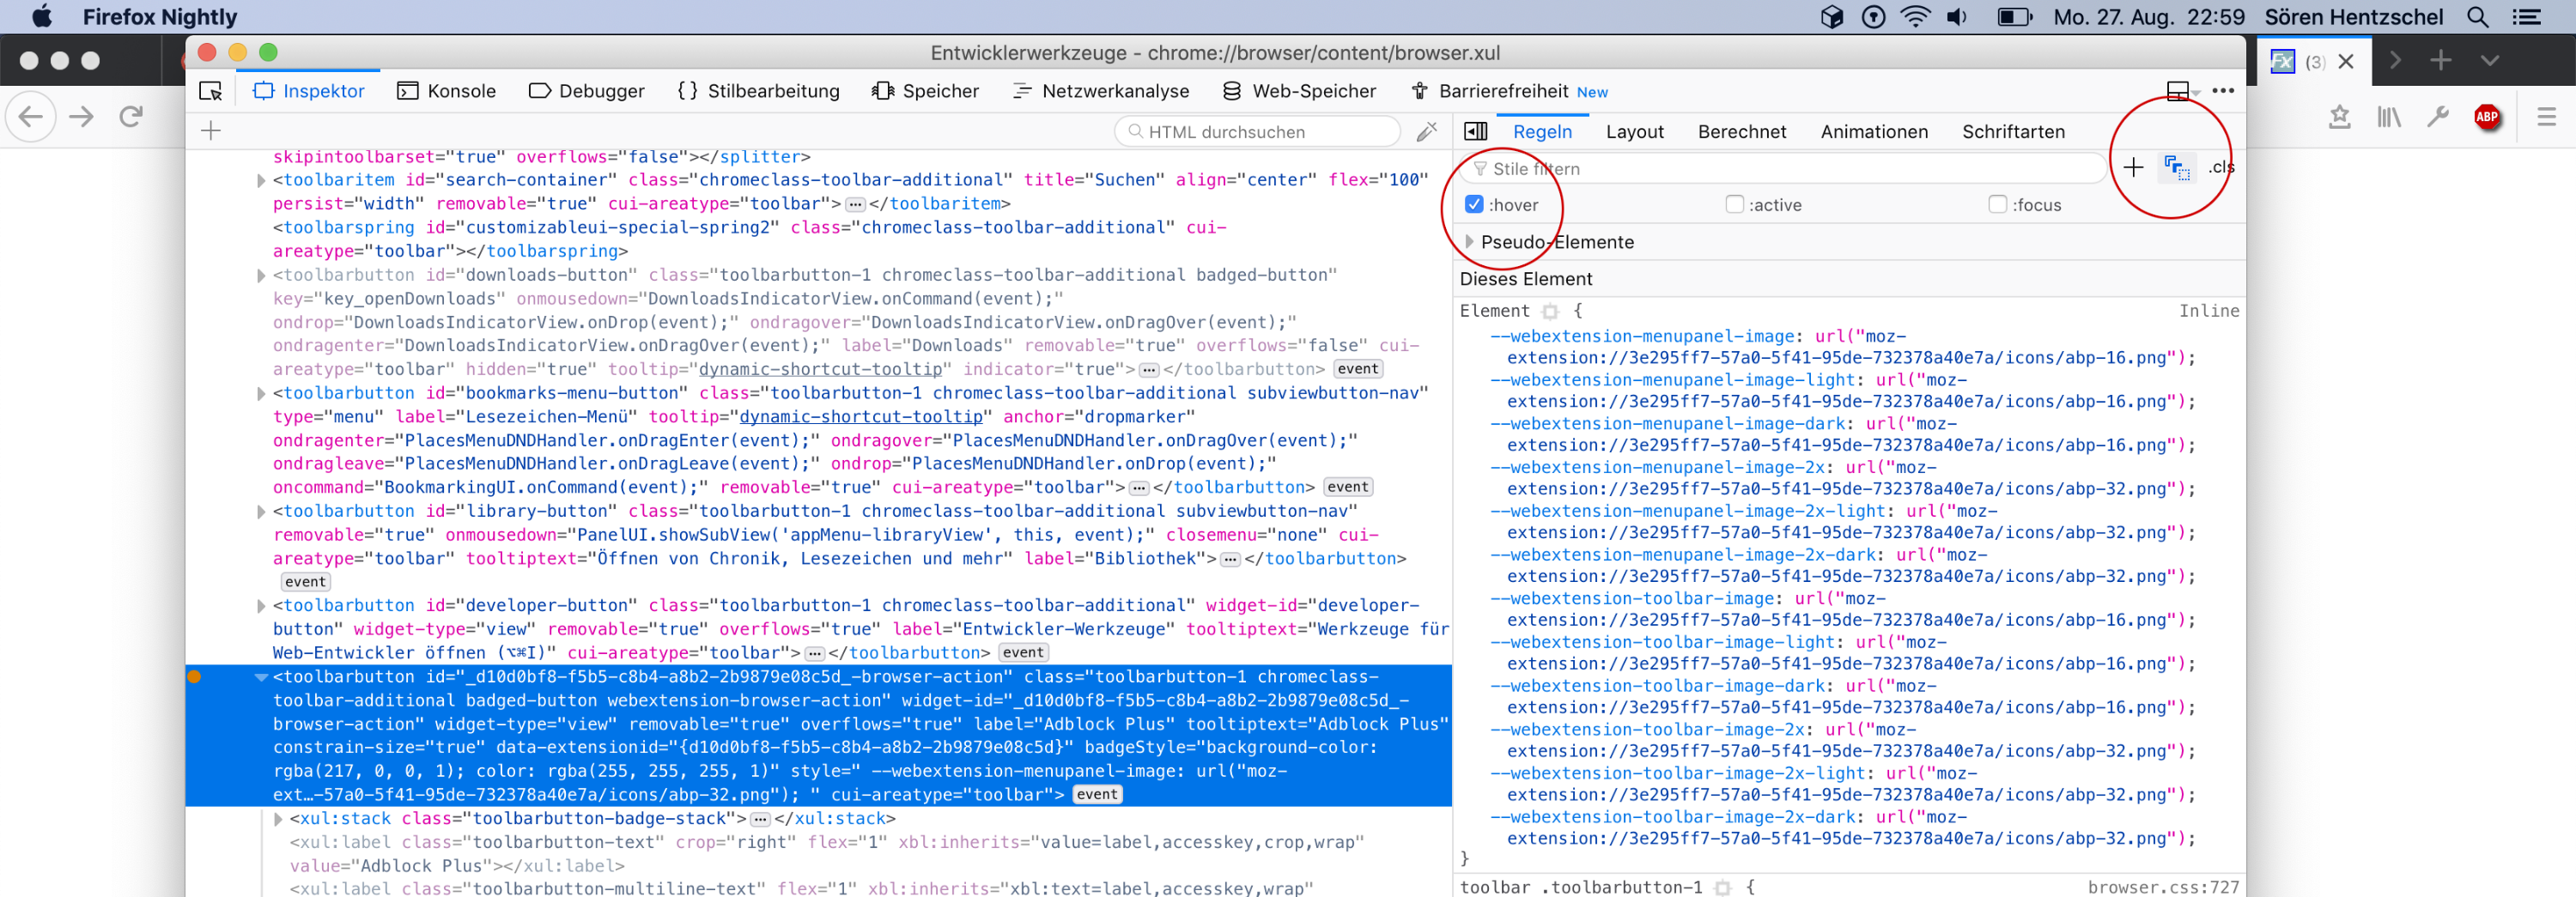
Task: Open the Apple menu
Action: tap(42, 17)
